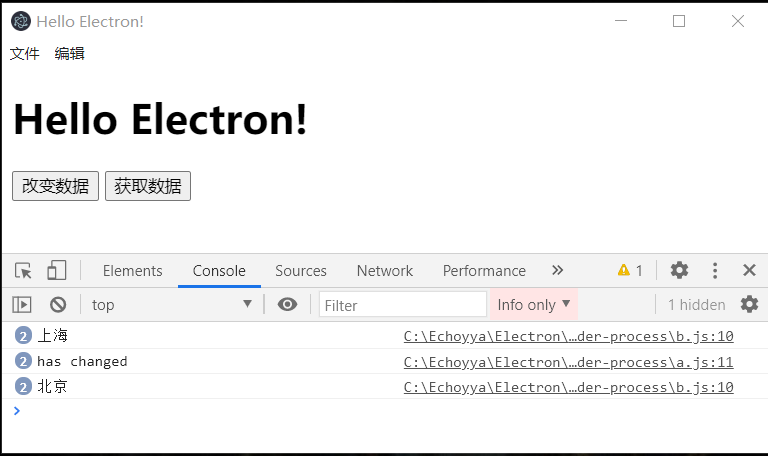
Task: Switch to the Elements tab
Action: coord(132,271)
